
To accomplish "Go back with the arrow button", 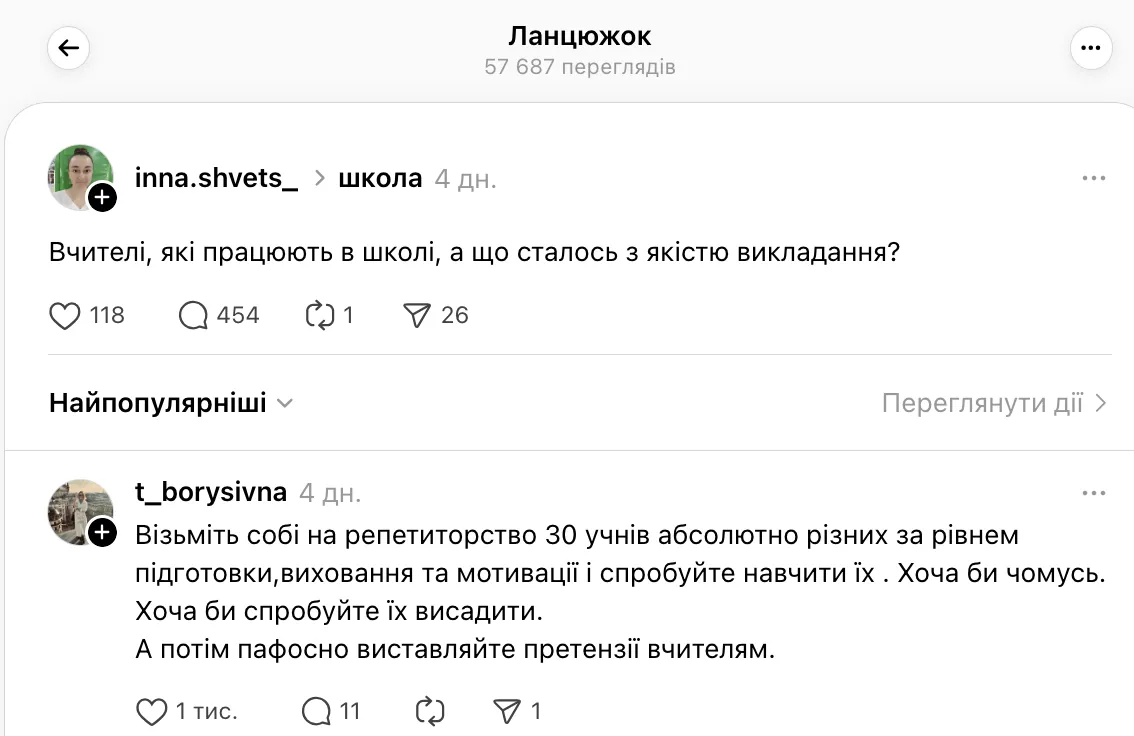I will pos(68,47).
